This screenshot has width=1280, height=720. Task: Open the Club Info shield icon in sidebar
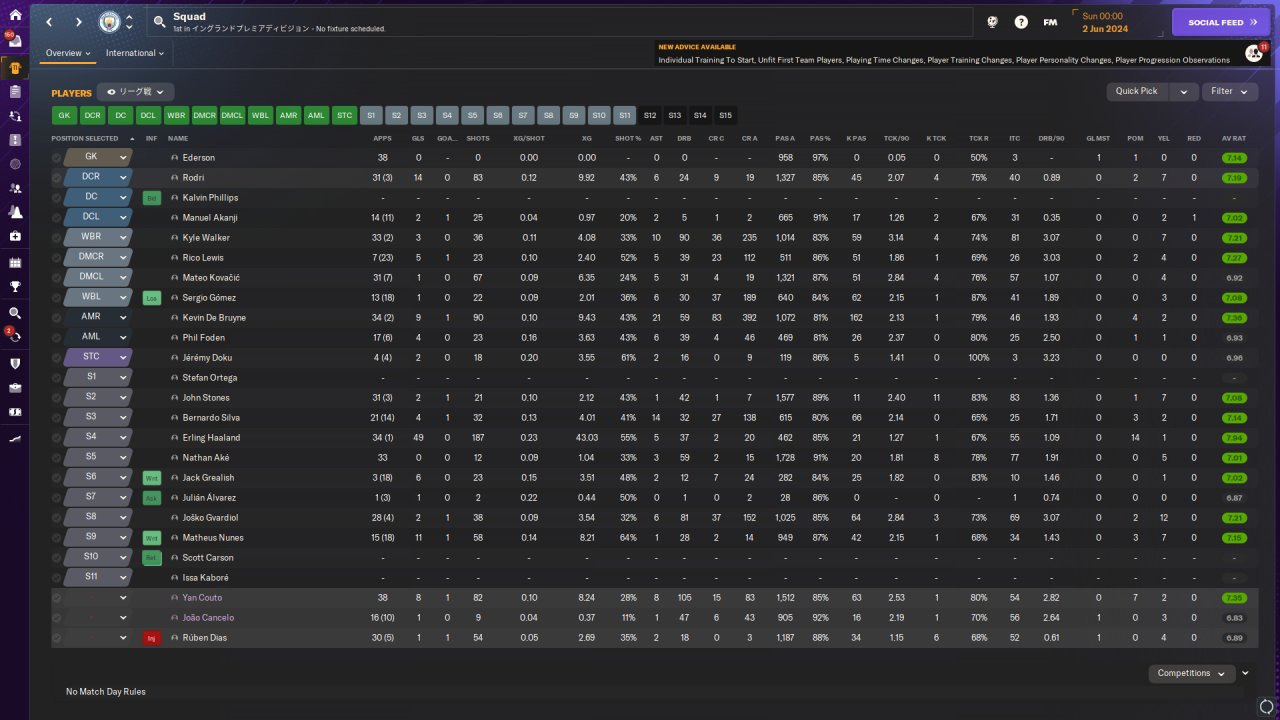(x=15, y=363)
